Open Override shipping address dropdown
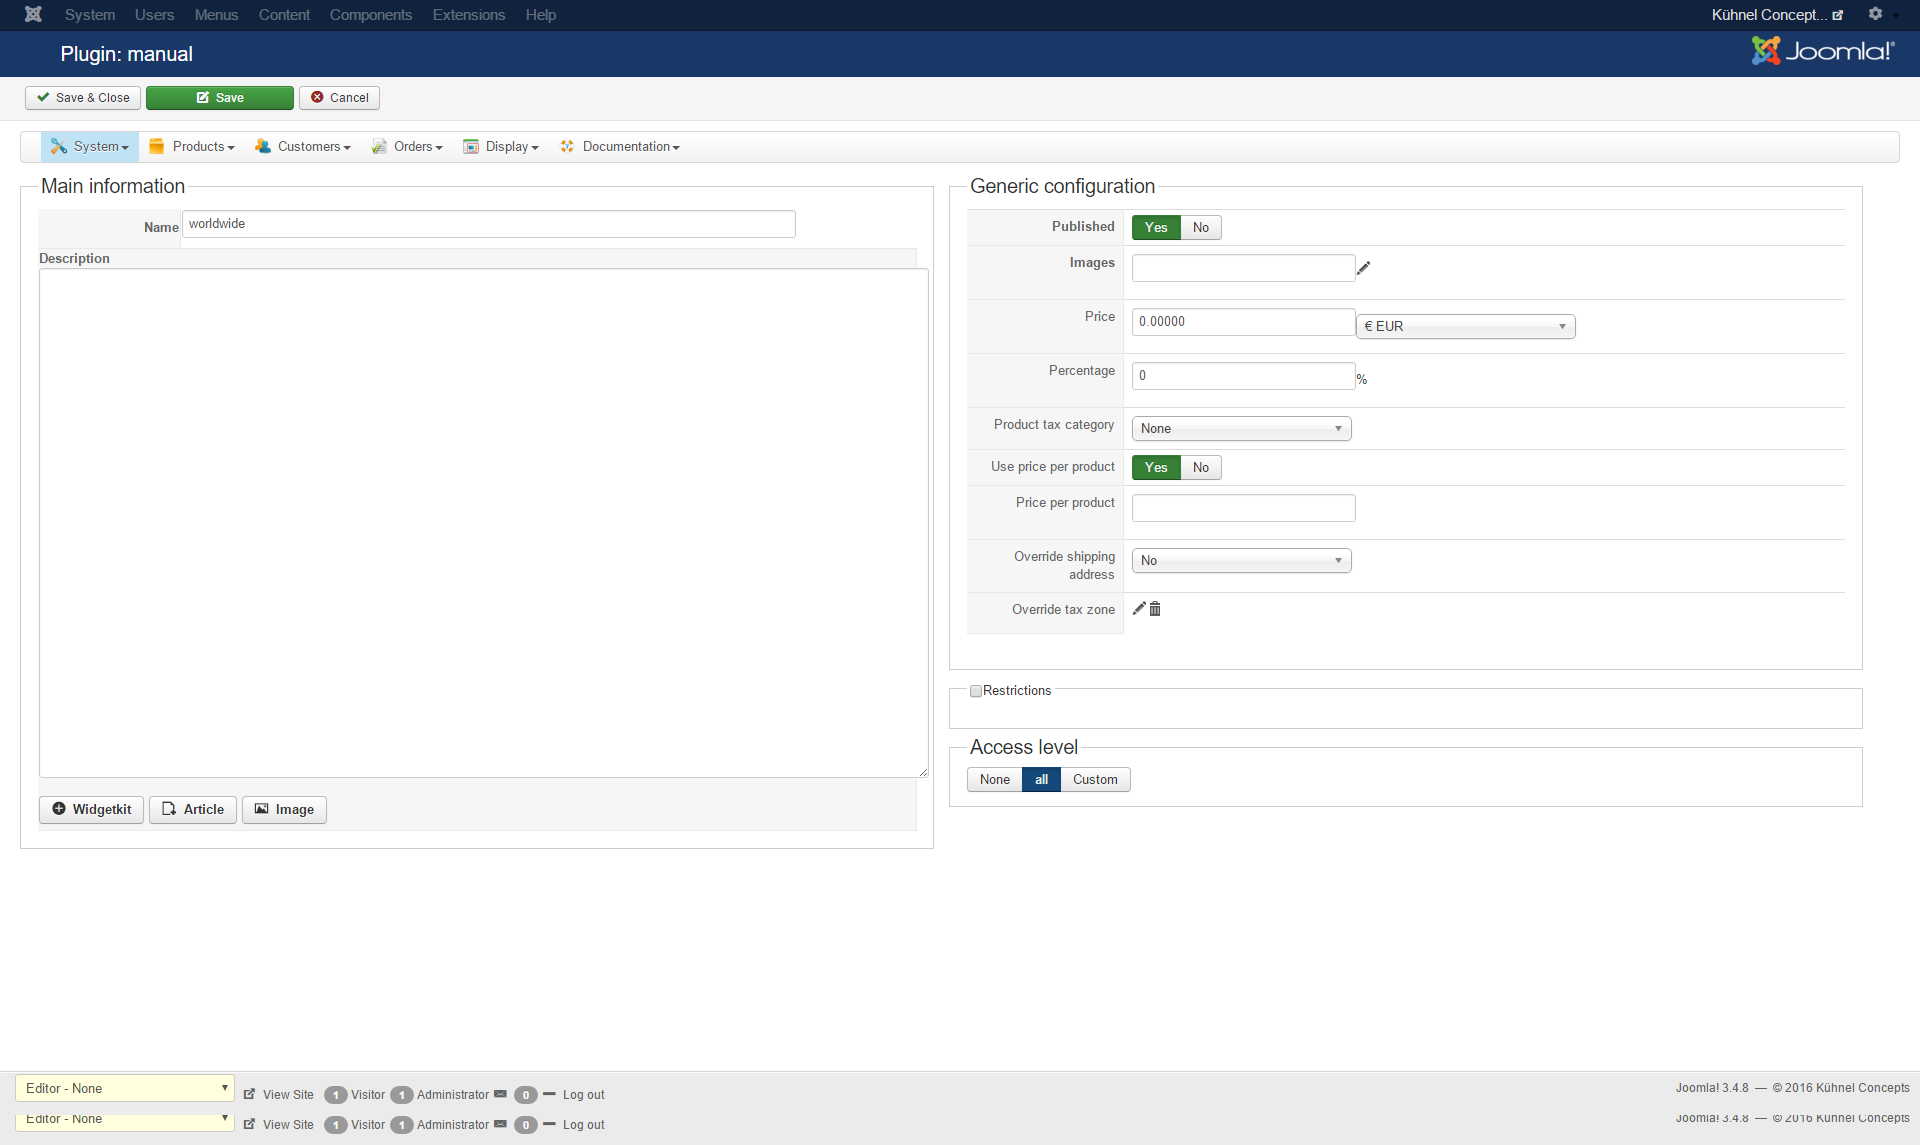The width and height of the screenshot is (1920, 1145). pyautogui.click(x=1241, y=561)
